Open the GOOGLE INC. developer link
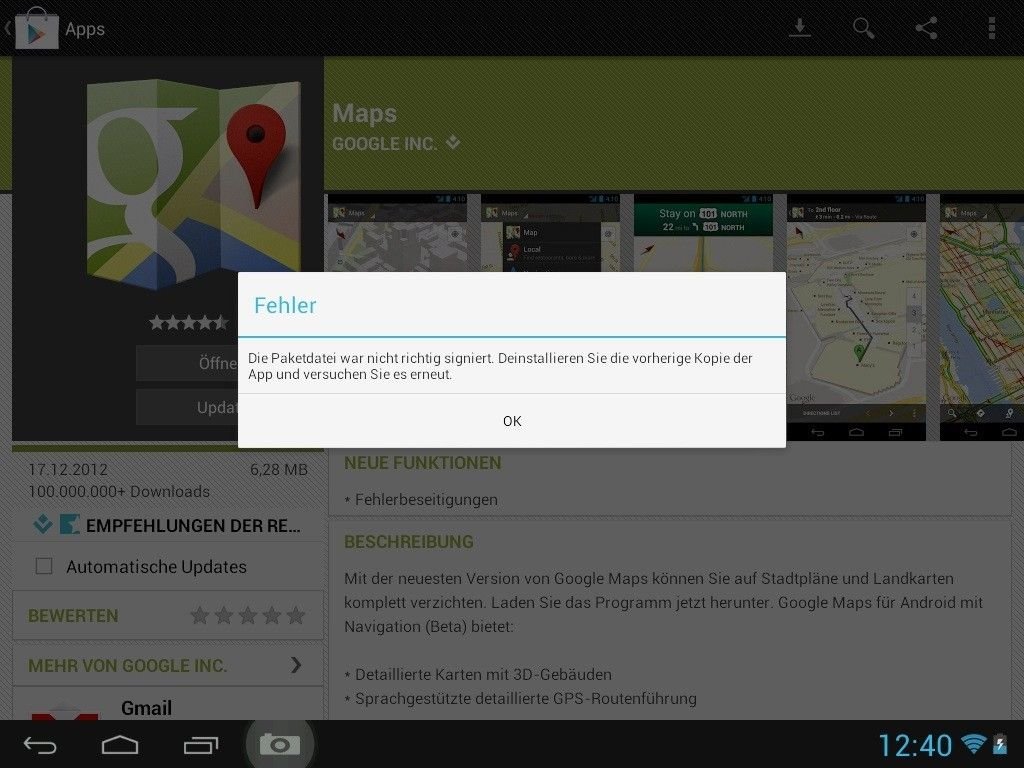 coord(384,144)
